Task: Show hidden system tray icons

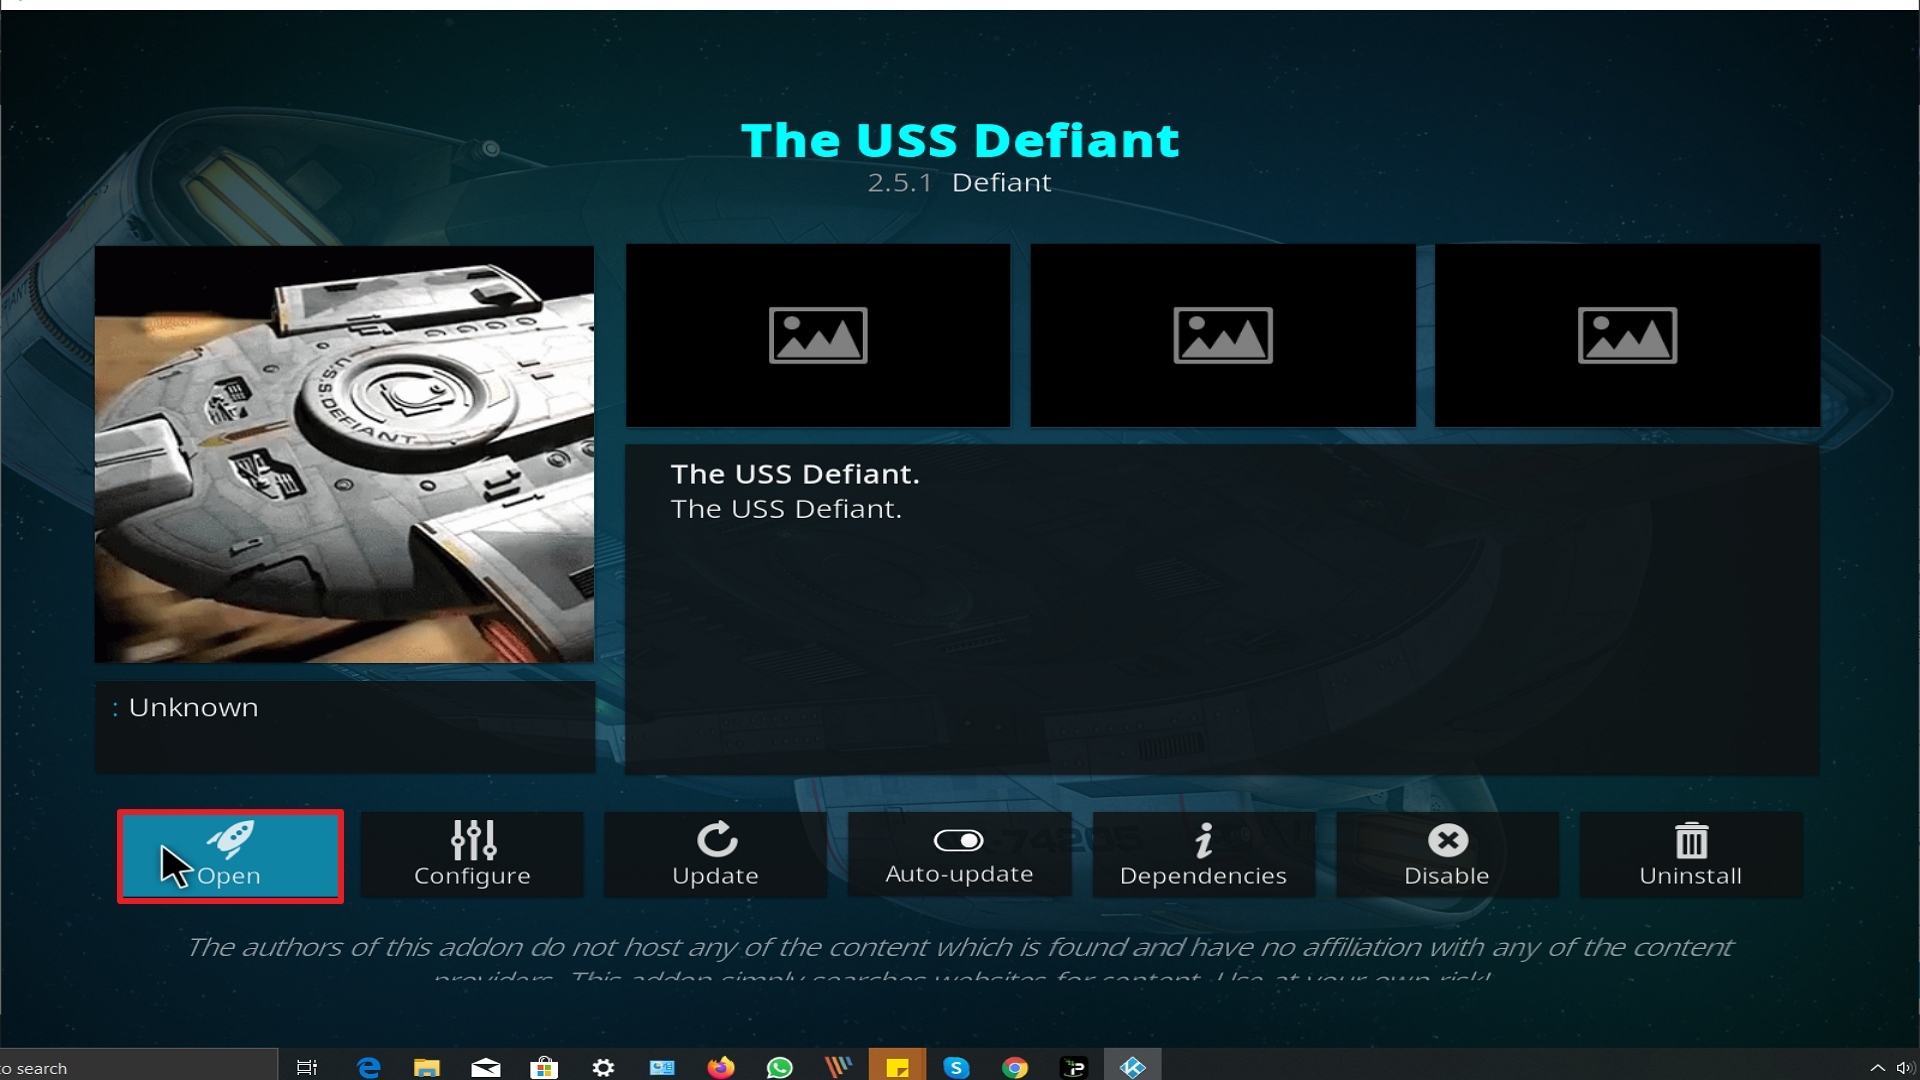Action: pos(1877,1068)
